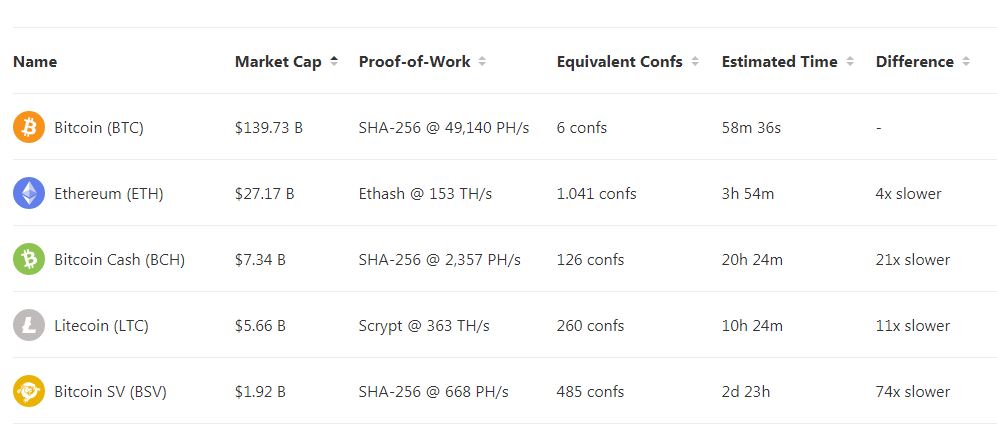Image resolution: width=997 pixels, height=425 pixels.
Task: Click the green Bitcoin Cash logo icon
Action: (x=29, y=260)
